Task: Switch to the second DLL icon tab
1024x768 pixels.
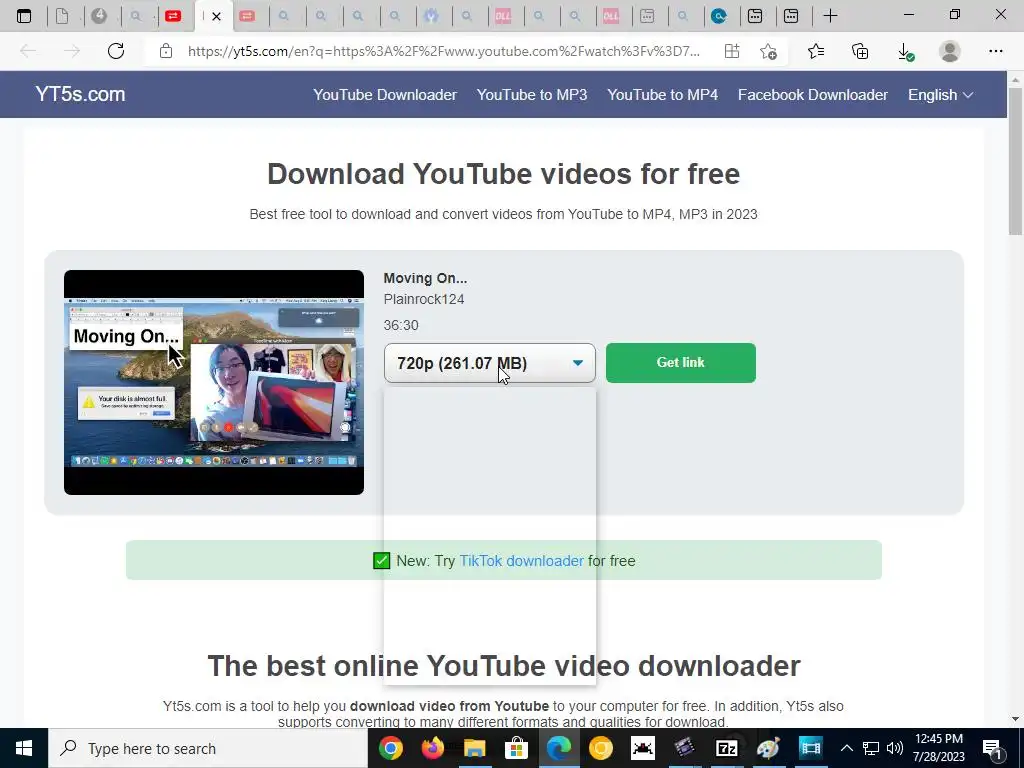Action: 611,16
